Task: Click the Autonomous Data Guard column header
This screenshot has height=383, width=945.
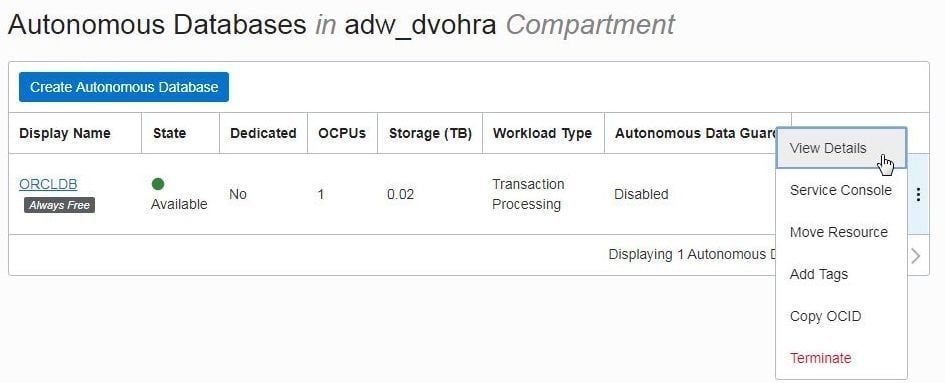Action: click(696, 133)
